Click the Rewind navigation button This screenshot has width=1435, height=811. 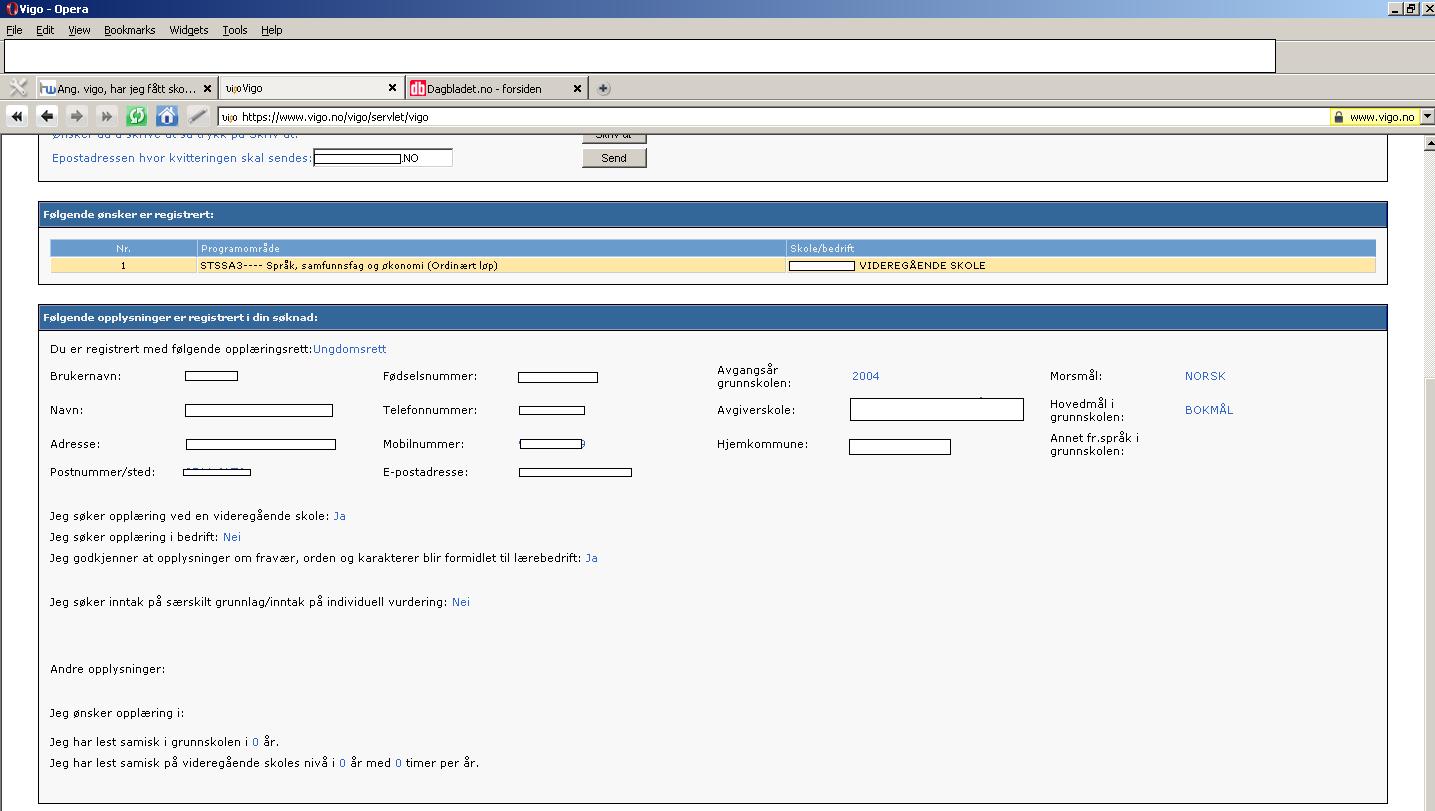[x=17, y=116]
